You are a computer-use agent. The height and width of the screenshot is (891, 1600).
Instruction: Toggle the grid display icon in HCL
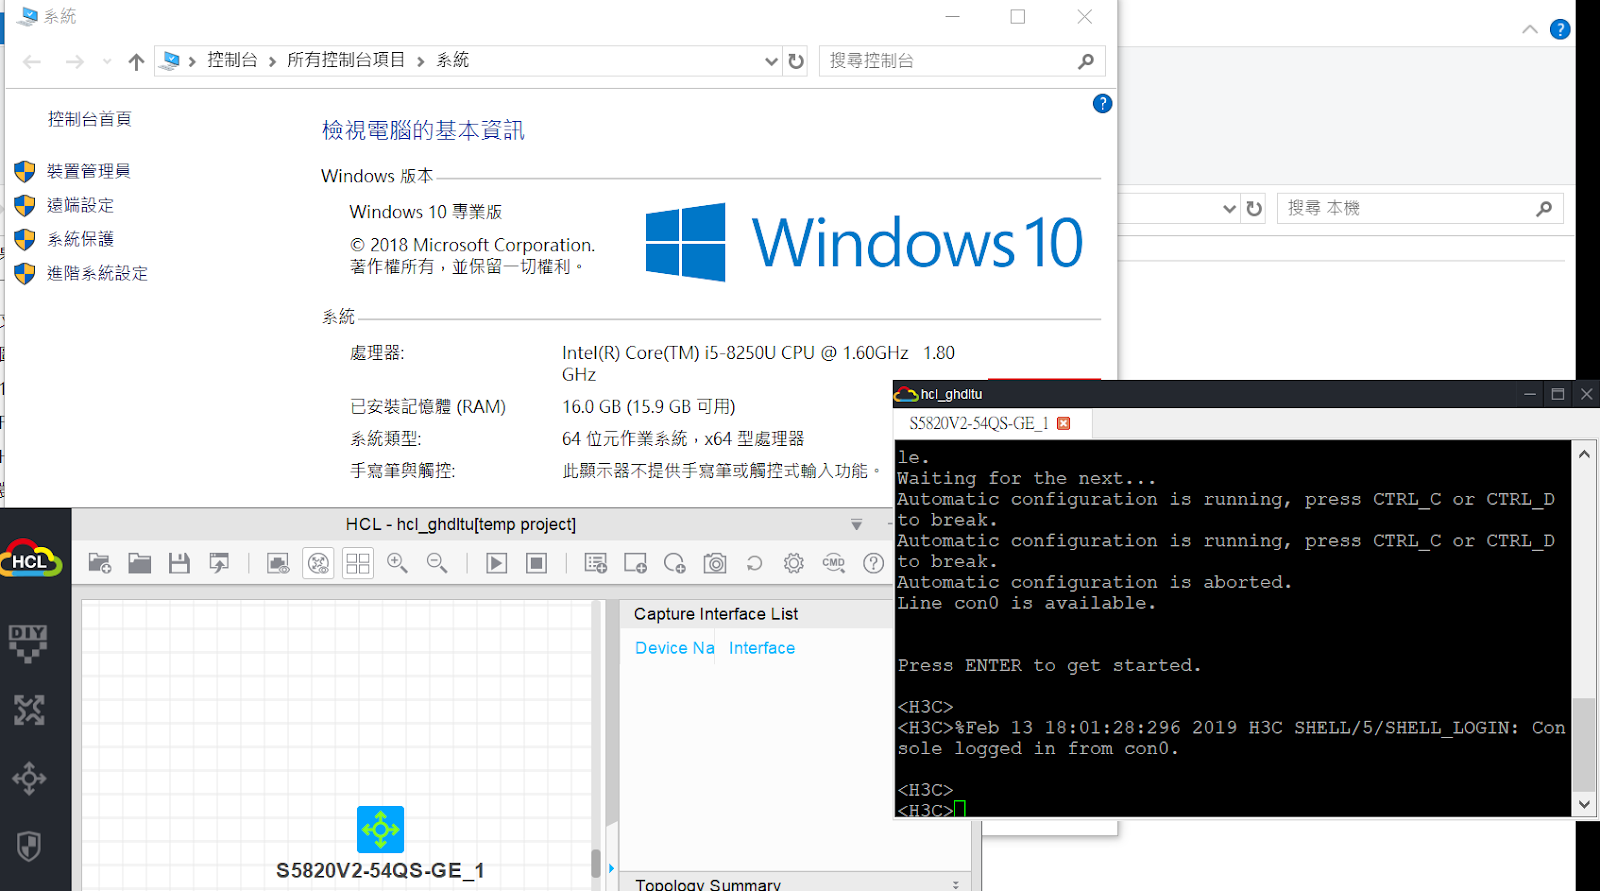pos(357,563)
